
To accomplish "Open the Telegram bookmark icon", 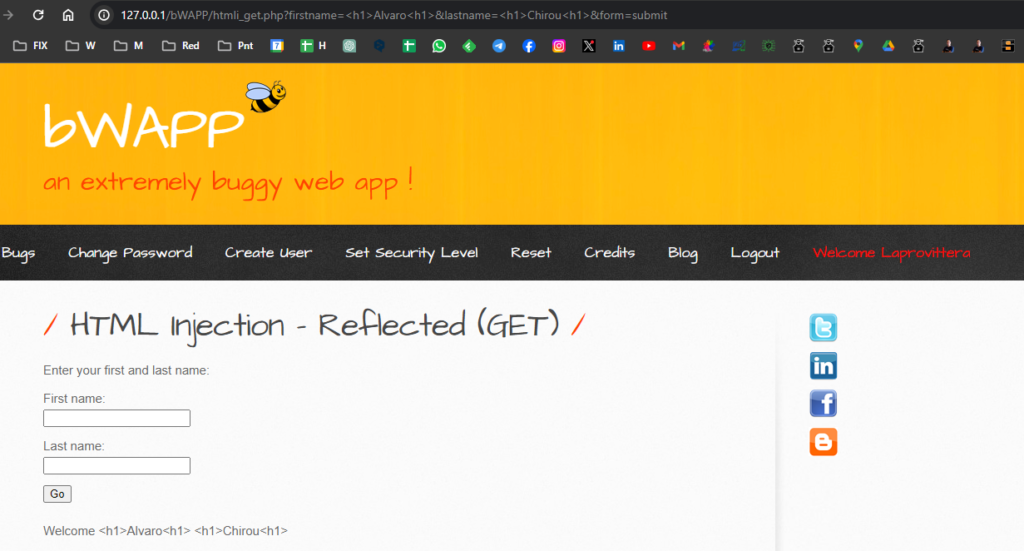I will point(499,46).
